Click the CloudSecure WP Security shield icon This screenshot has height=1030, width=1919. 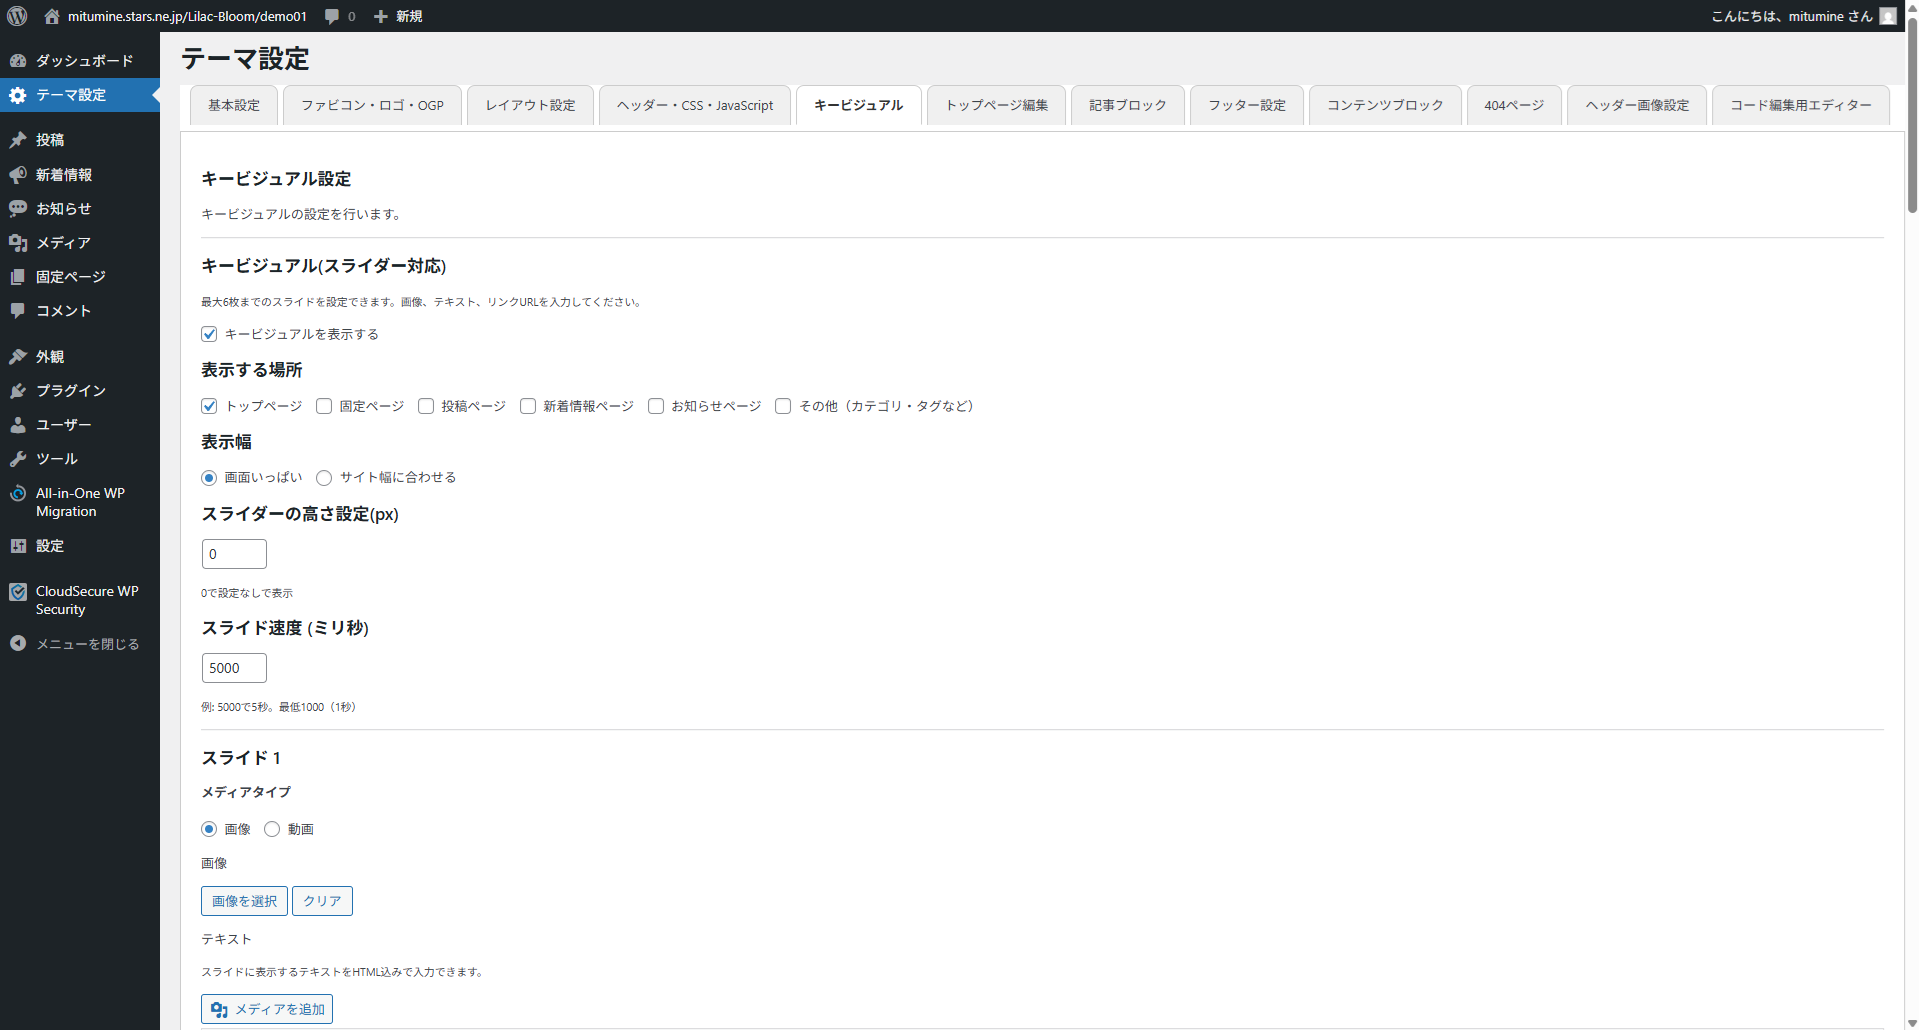[18, 592]
